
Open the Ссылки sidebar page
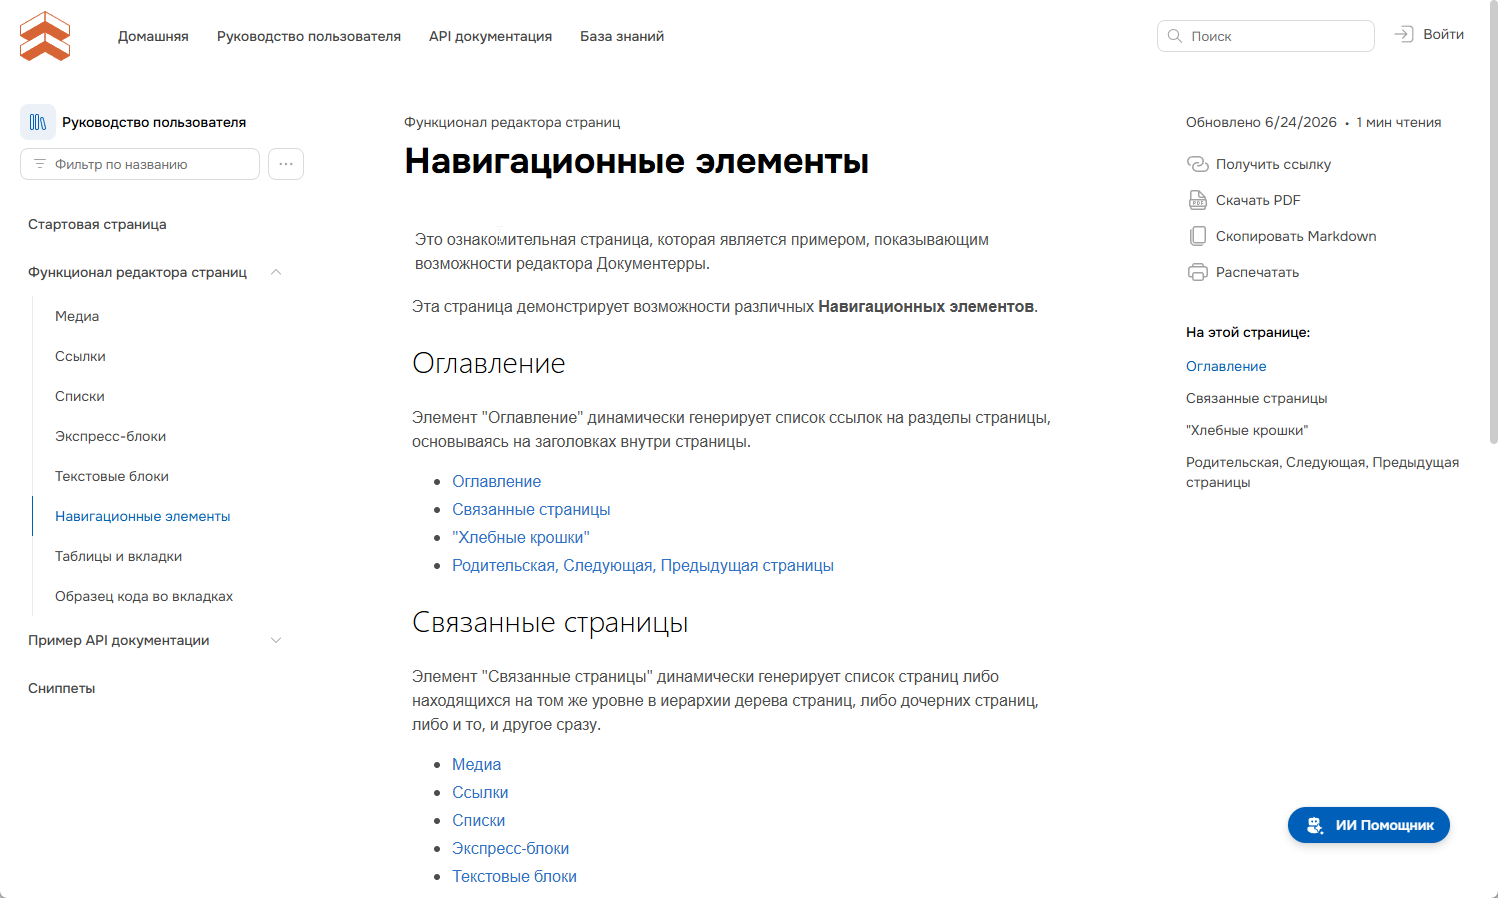pyautogui.click(x=80, y=356)
